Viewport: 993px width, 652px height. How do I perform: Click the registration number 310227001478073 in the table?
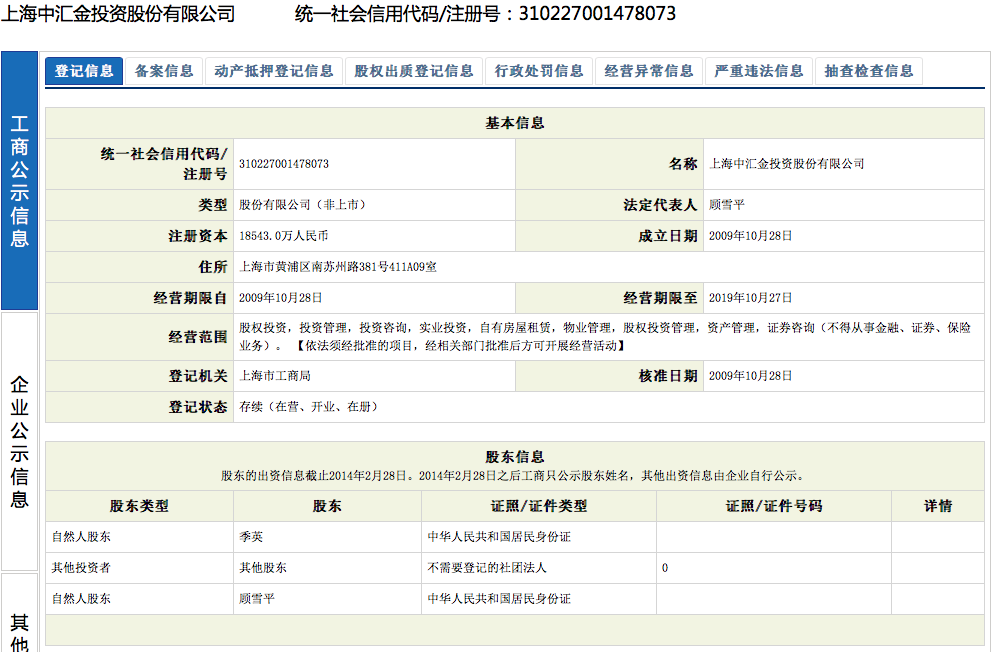[284, 164]
